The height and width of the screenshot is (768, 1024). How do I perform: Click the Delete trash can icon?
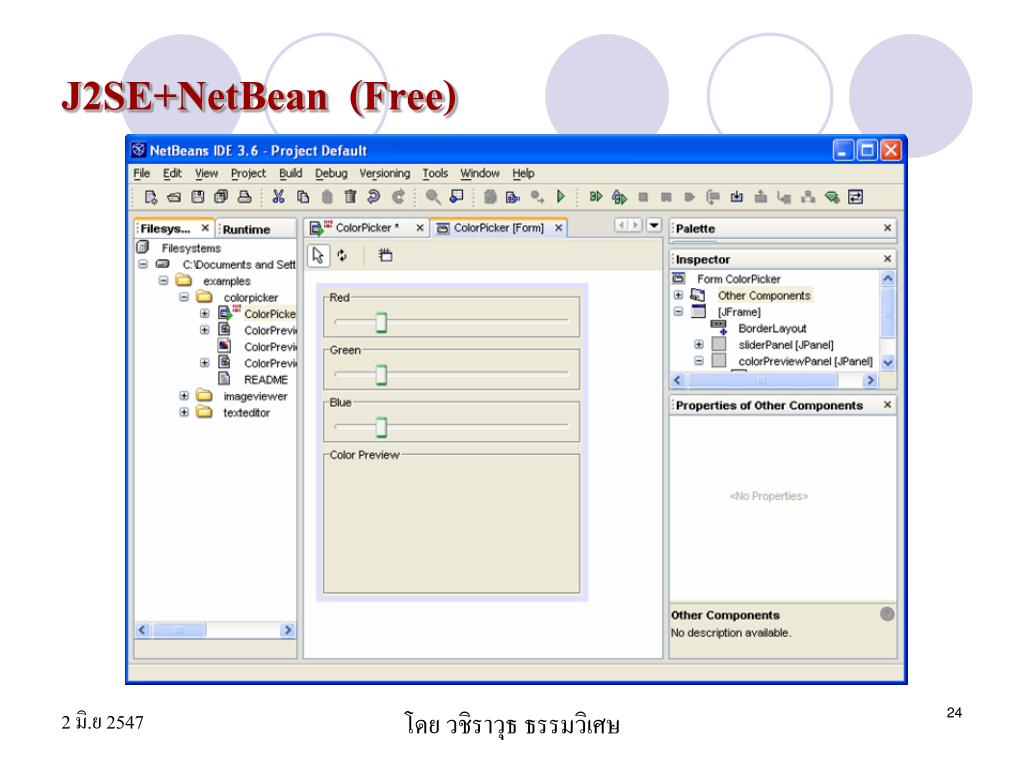tap(351, 197)
